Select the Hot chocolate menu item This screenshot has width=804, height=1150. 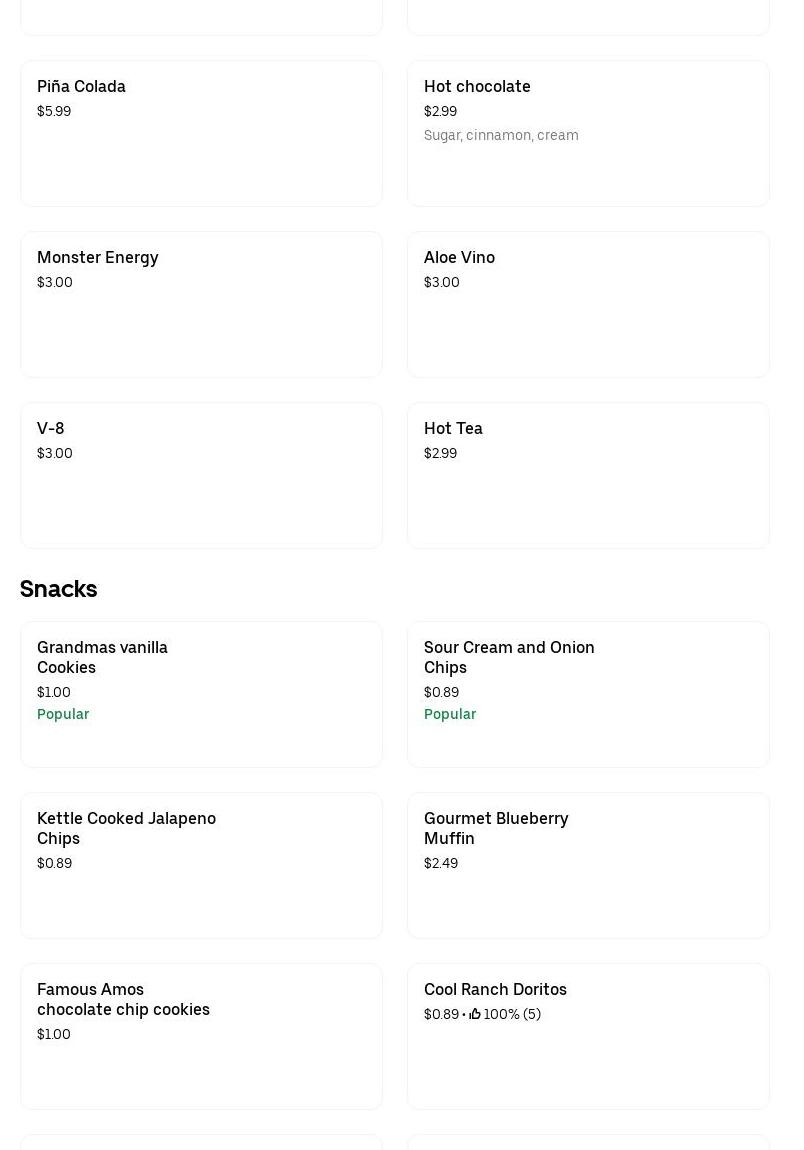pyautogui.click(x=588, y=133)
